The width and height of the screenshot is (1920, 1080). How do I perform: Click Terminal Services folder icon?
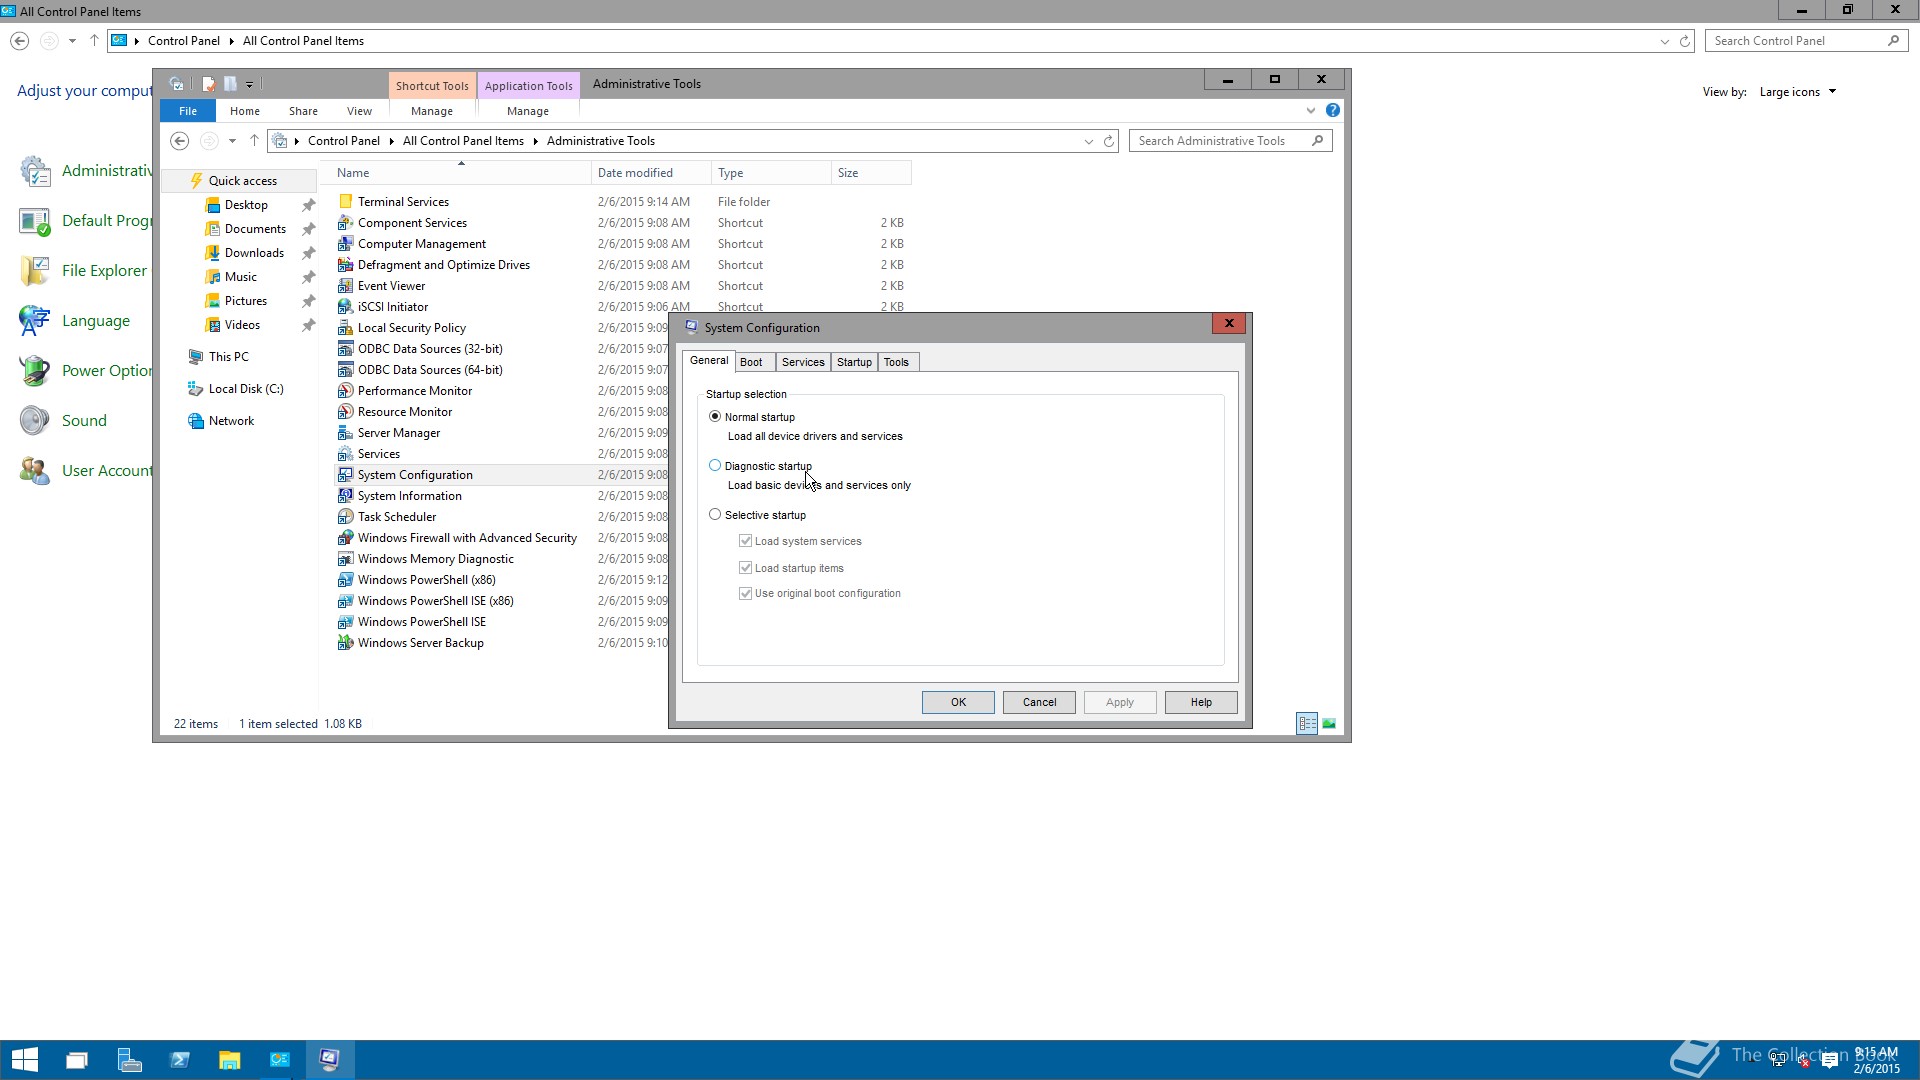tap(345, 201)
